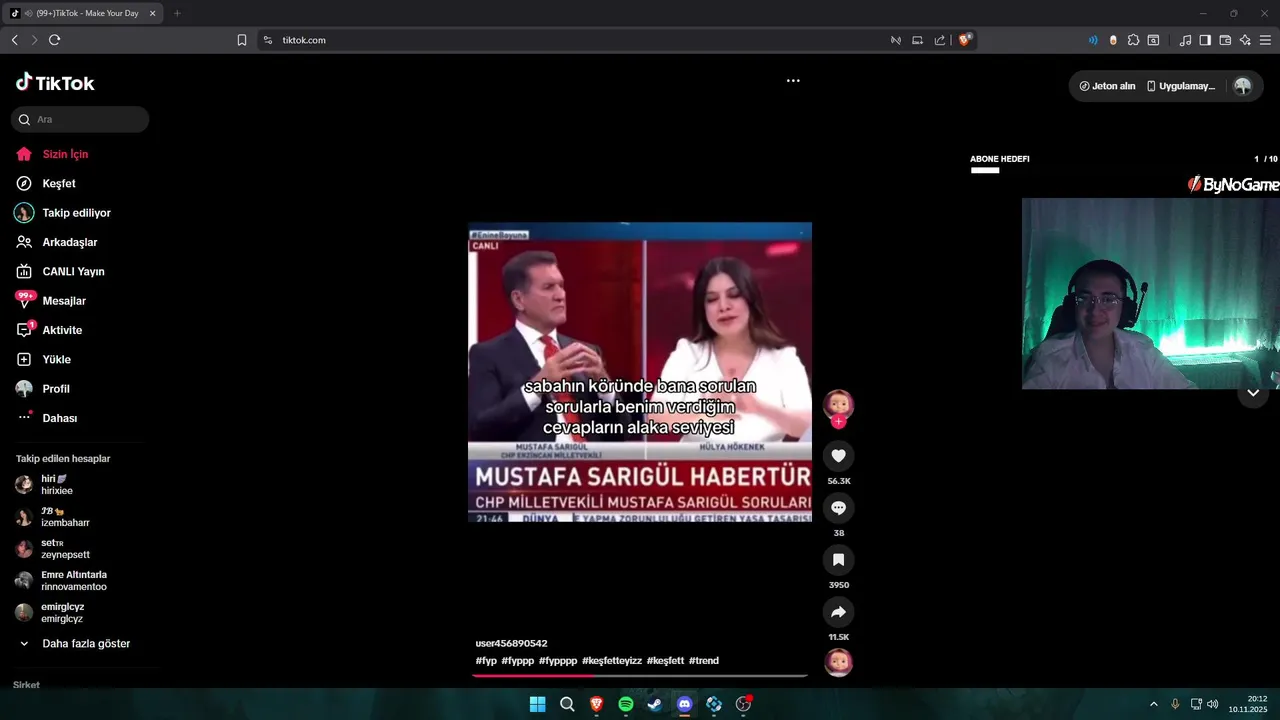
Task: Click Uygulamay... app download button
Action: click(x=1181, y=86)
